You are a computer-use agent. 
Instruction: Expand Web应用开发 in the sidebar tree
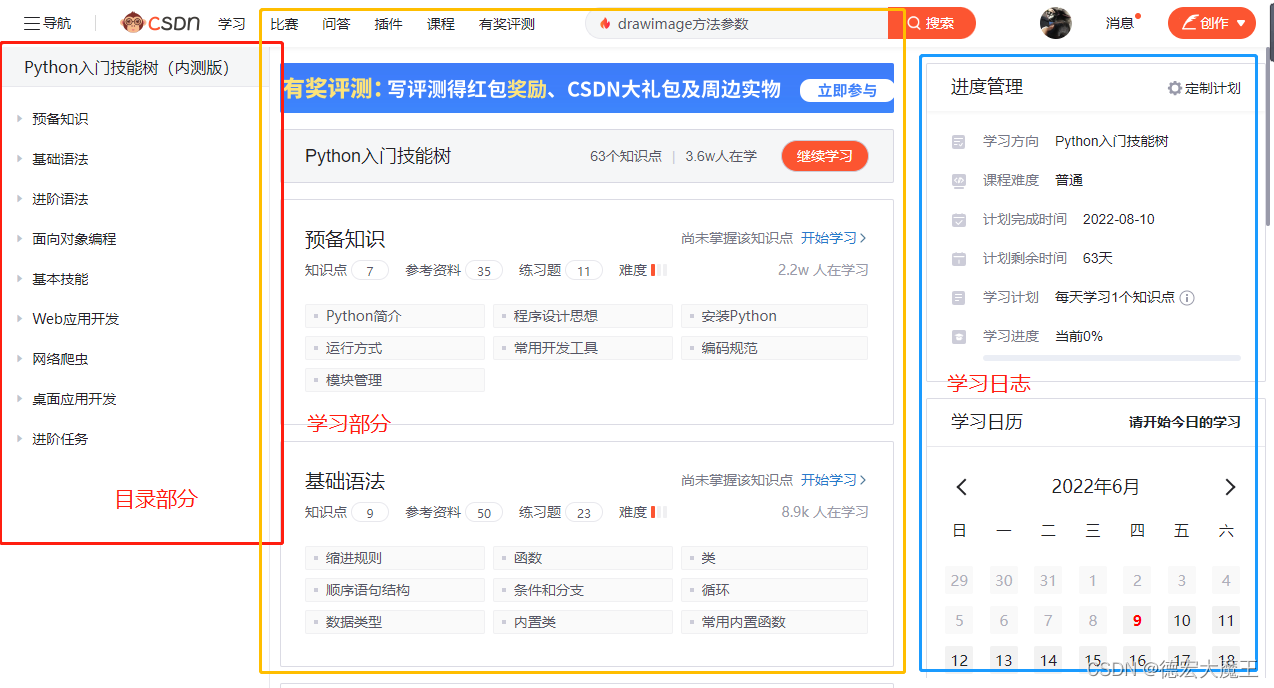click(x=19, y=319)
